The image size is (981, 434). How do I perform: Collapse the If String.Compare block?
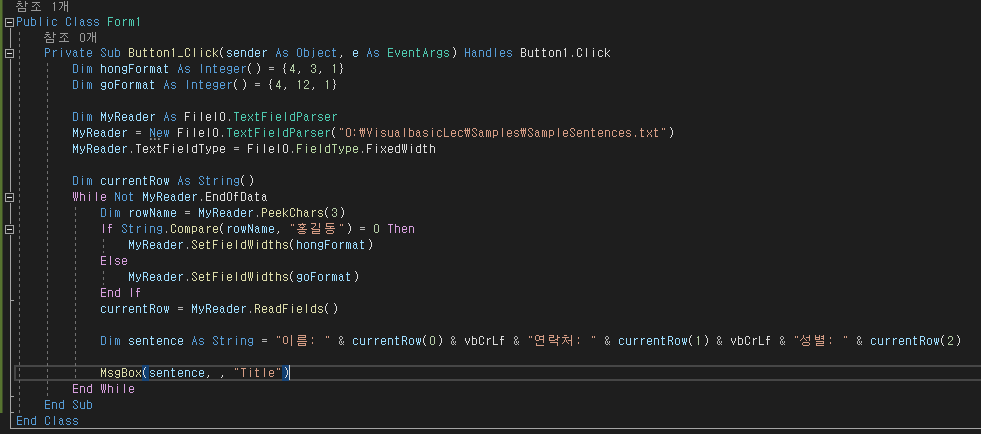pyautogui.click(x=9, y=230)
